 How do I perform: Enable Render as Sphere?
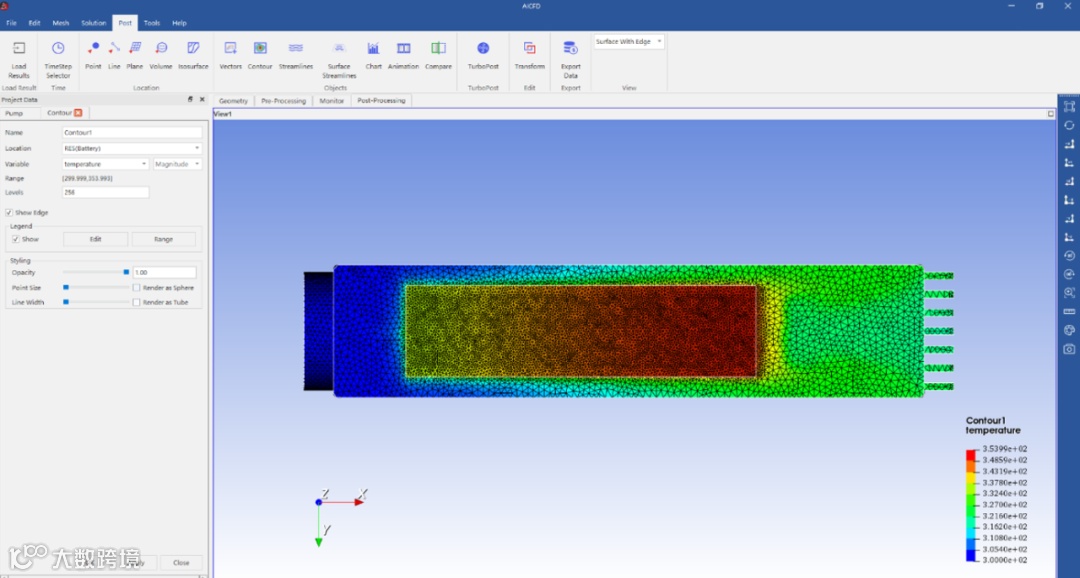(x=136, y=287)
